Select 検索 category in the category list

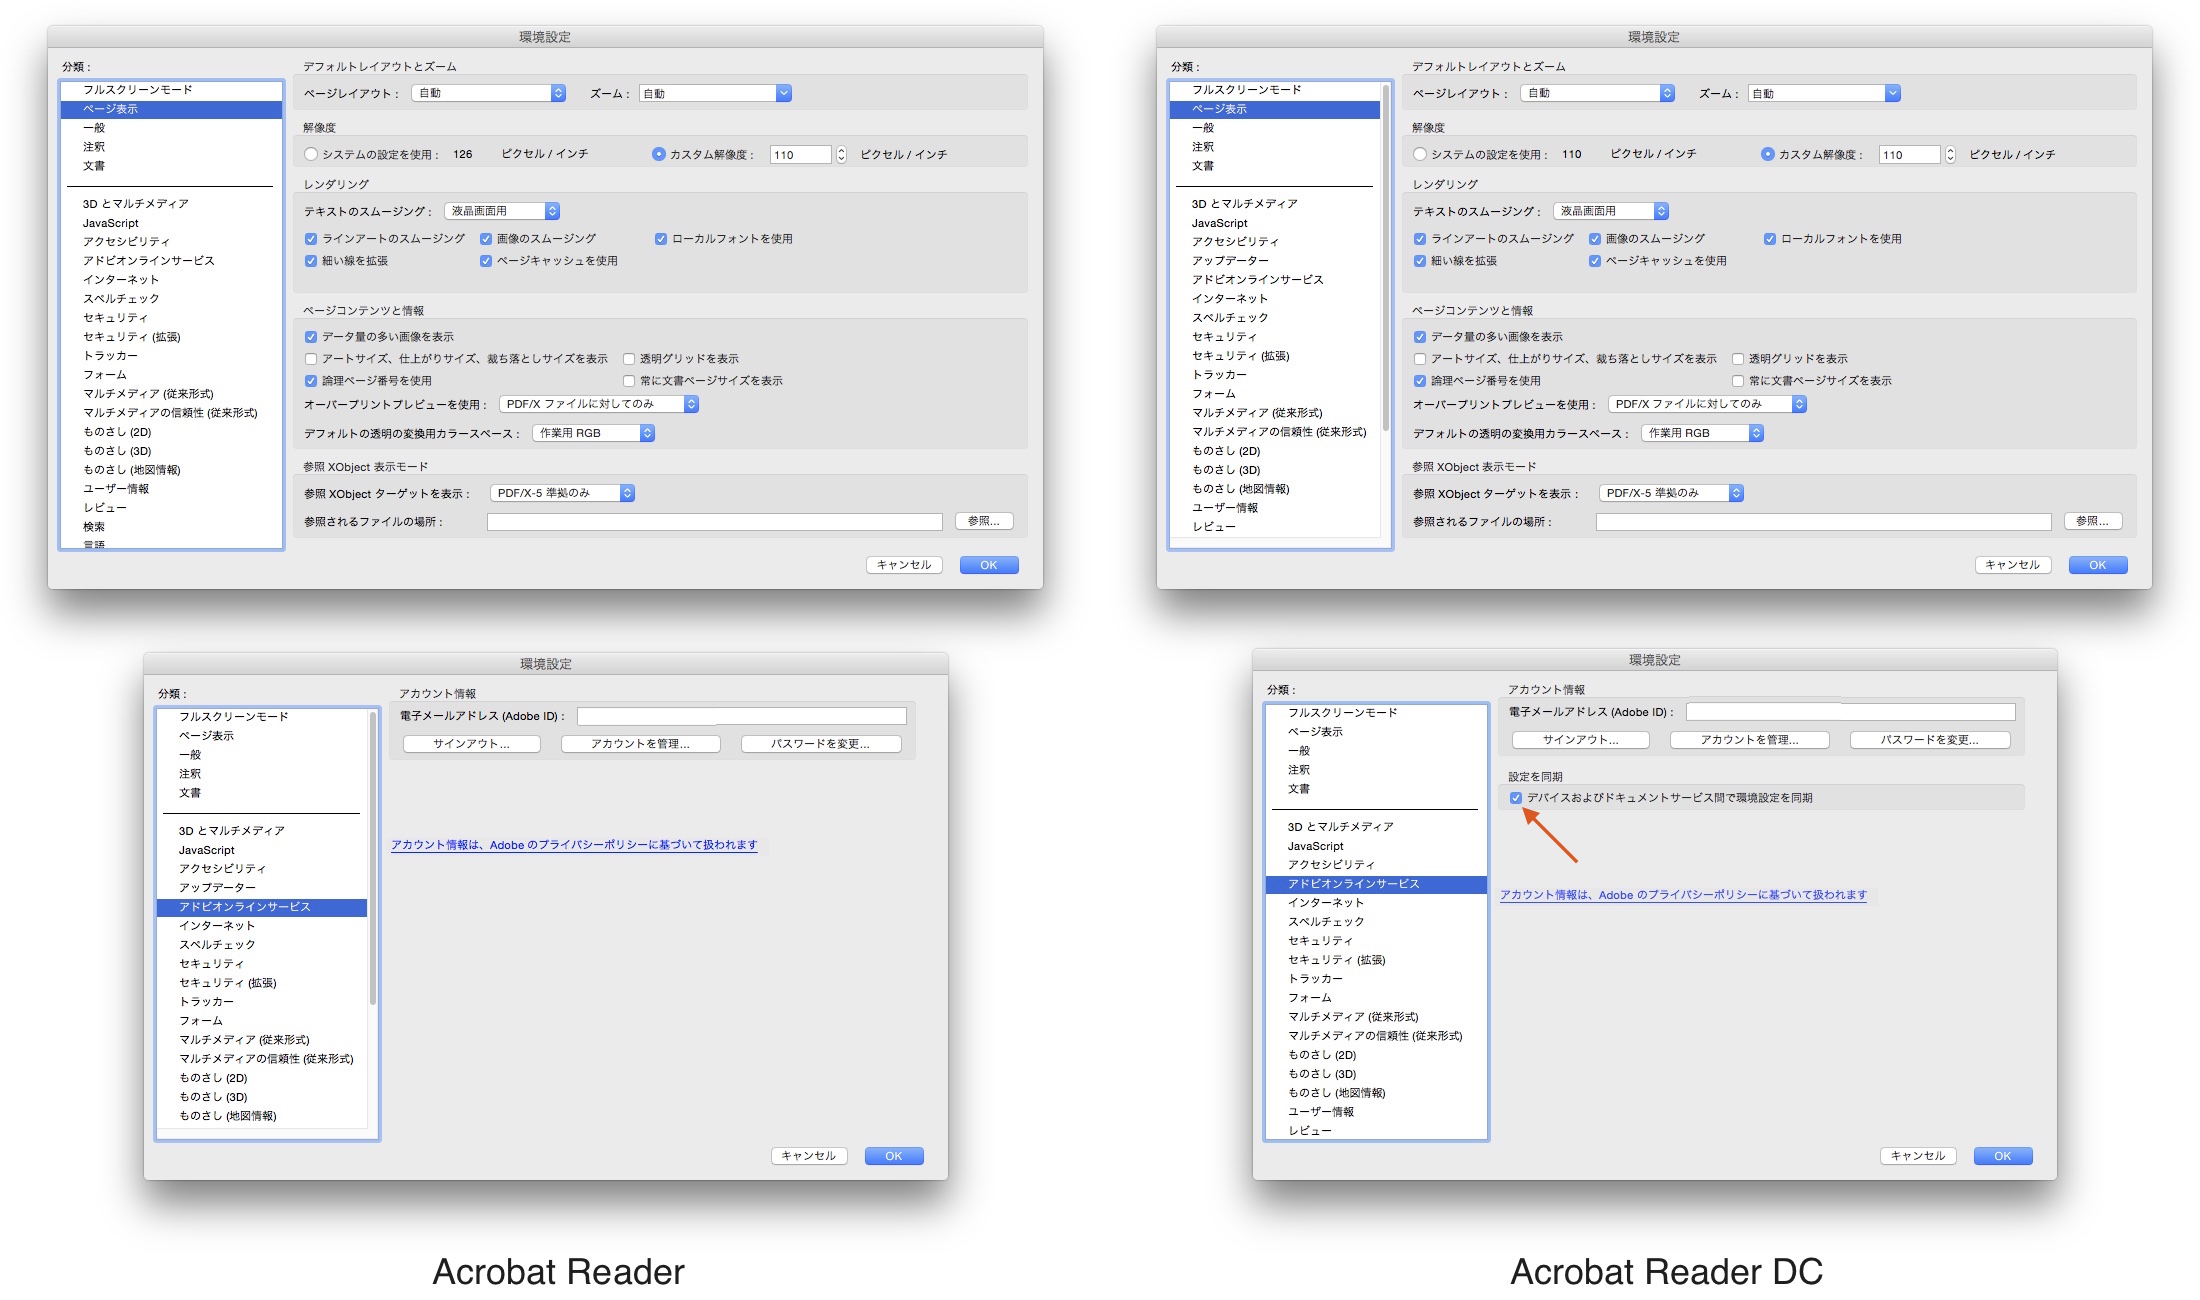click(x=94, y=527)
